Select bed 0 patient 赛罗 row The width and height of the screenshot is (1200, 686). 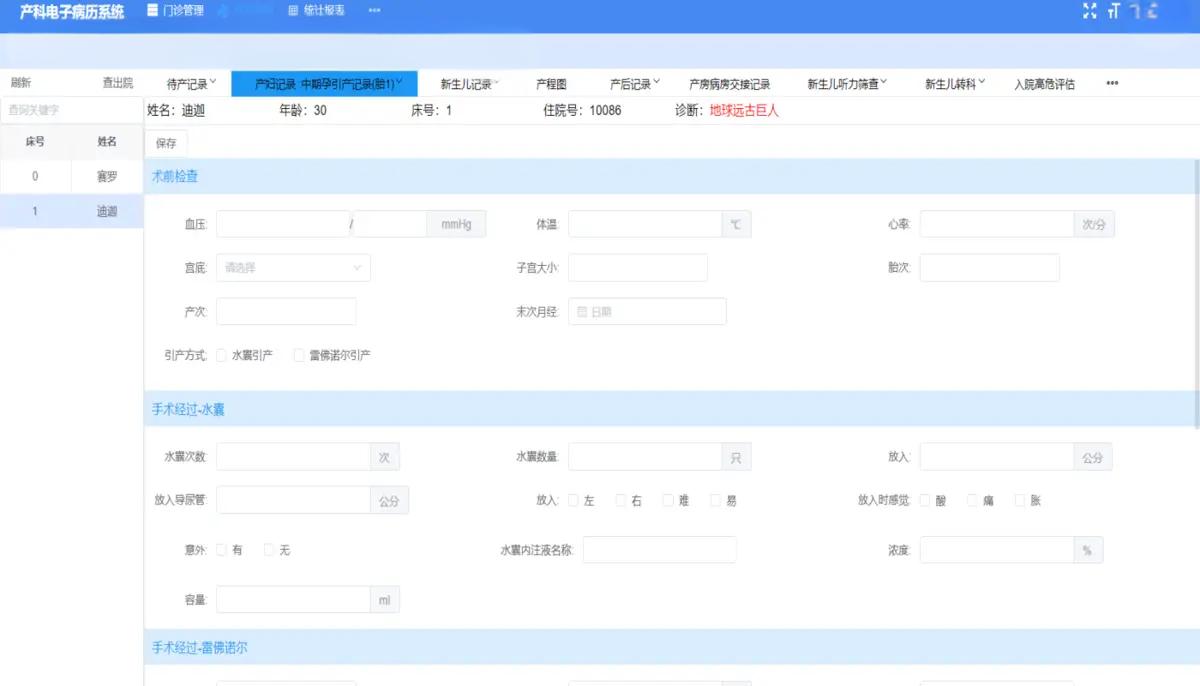point(71,177)
